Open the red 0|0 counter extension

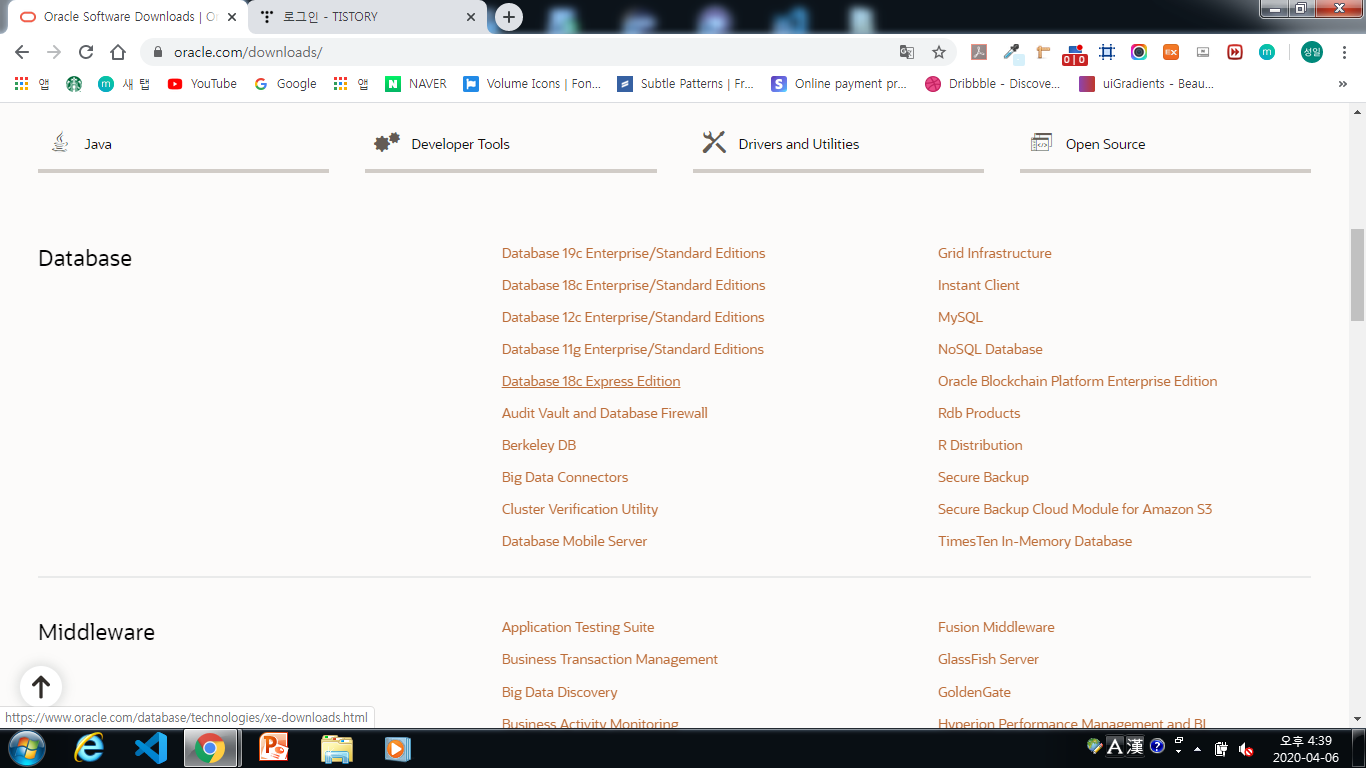pyautogui.click(x=1075, y=54)
